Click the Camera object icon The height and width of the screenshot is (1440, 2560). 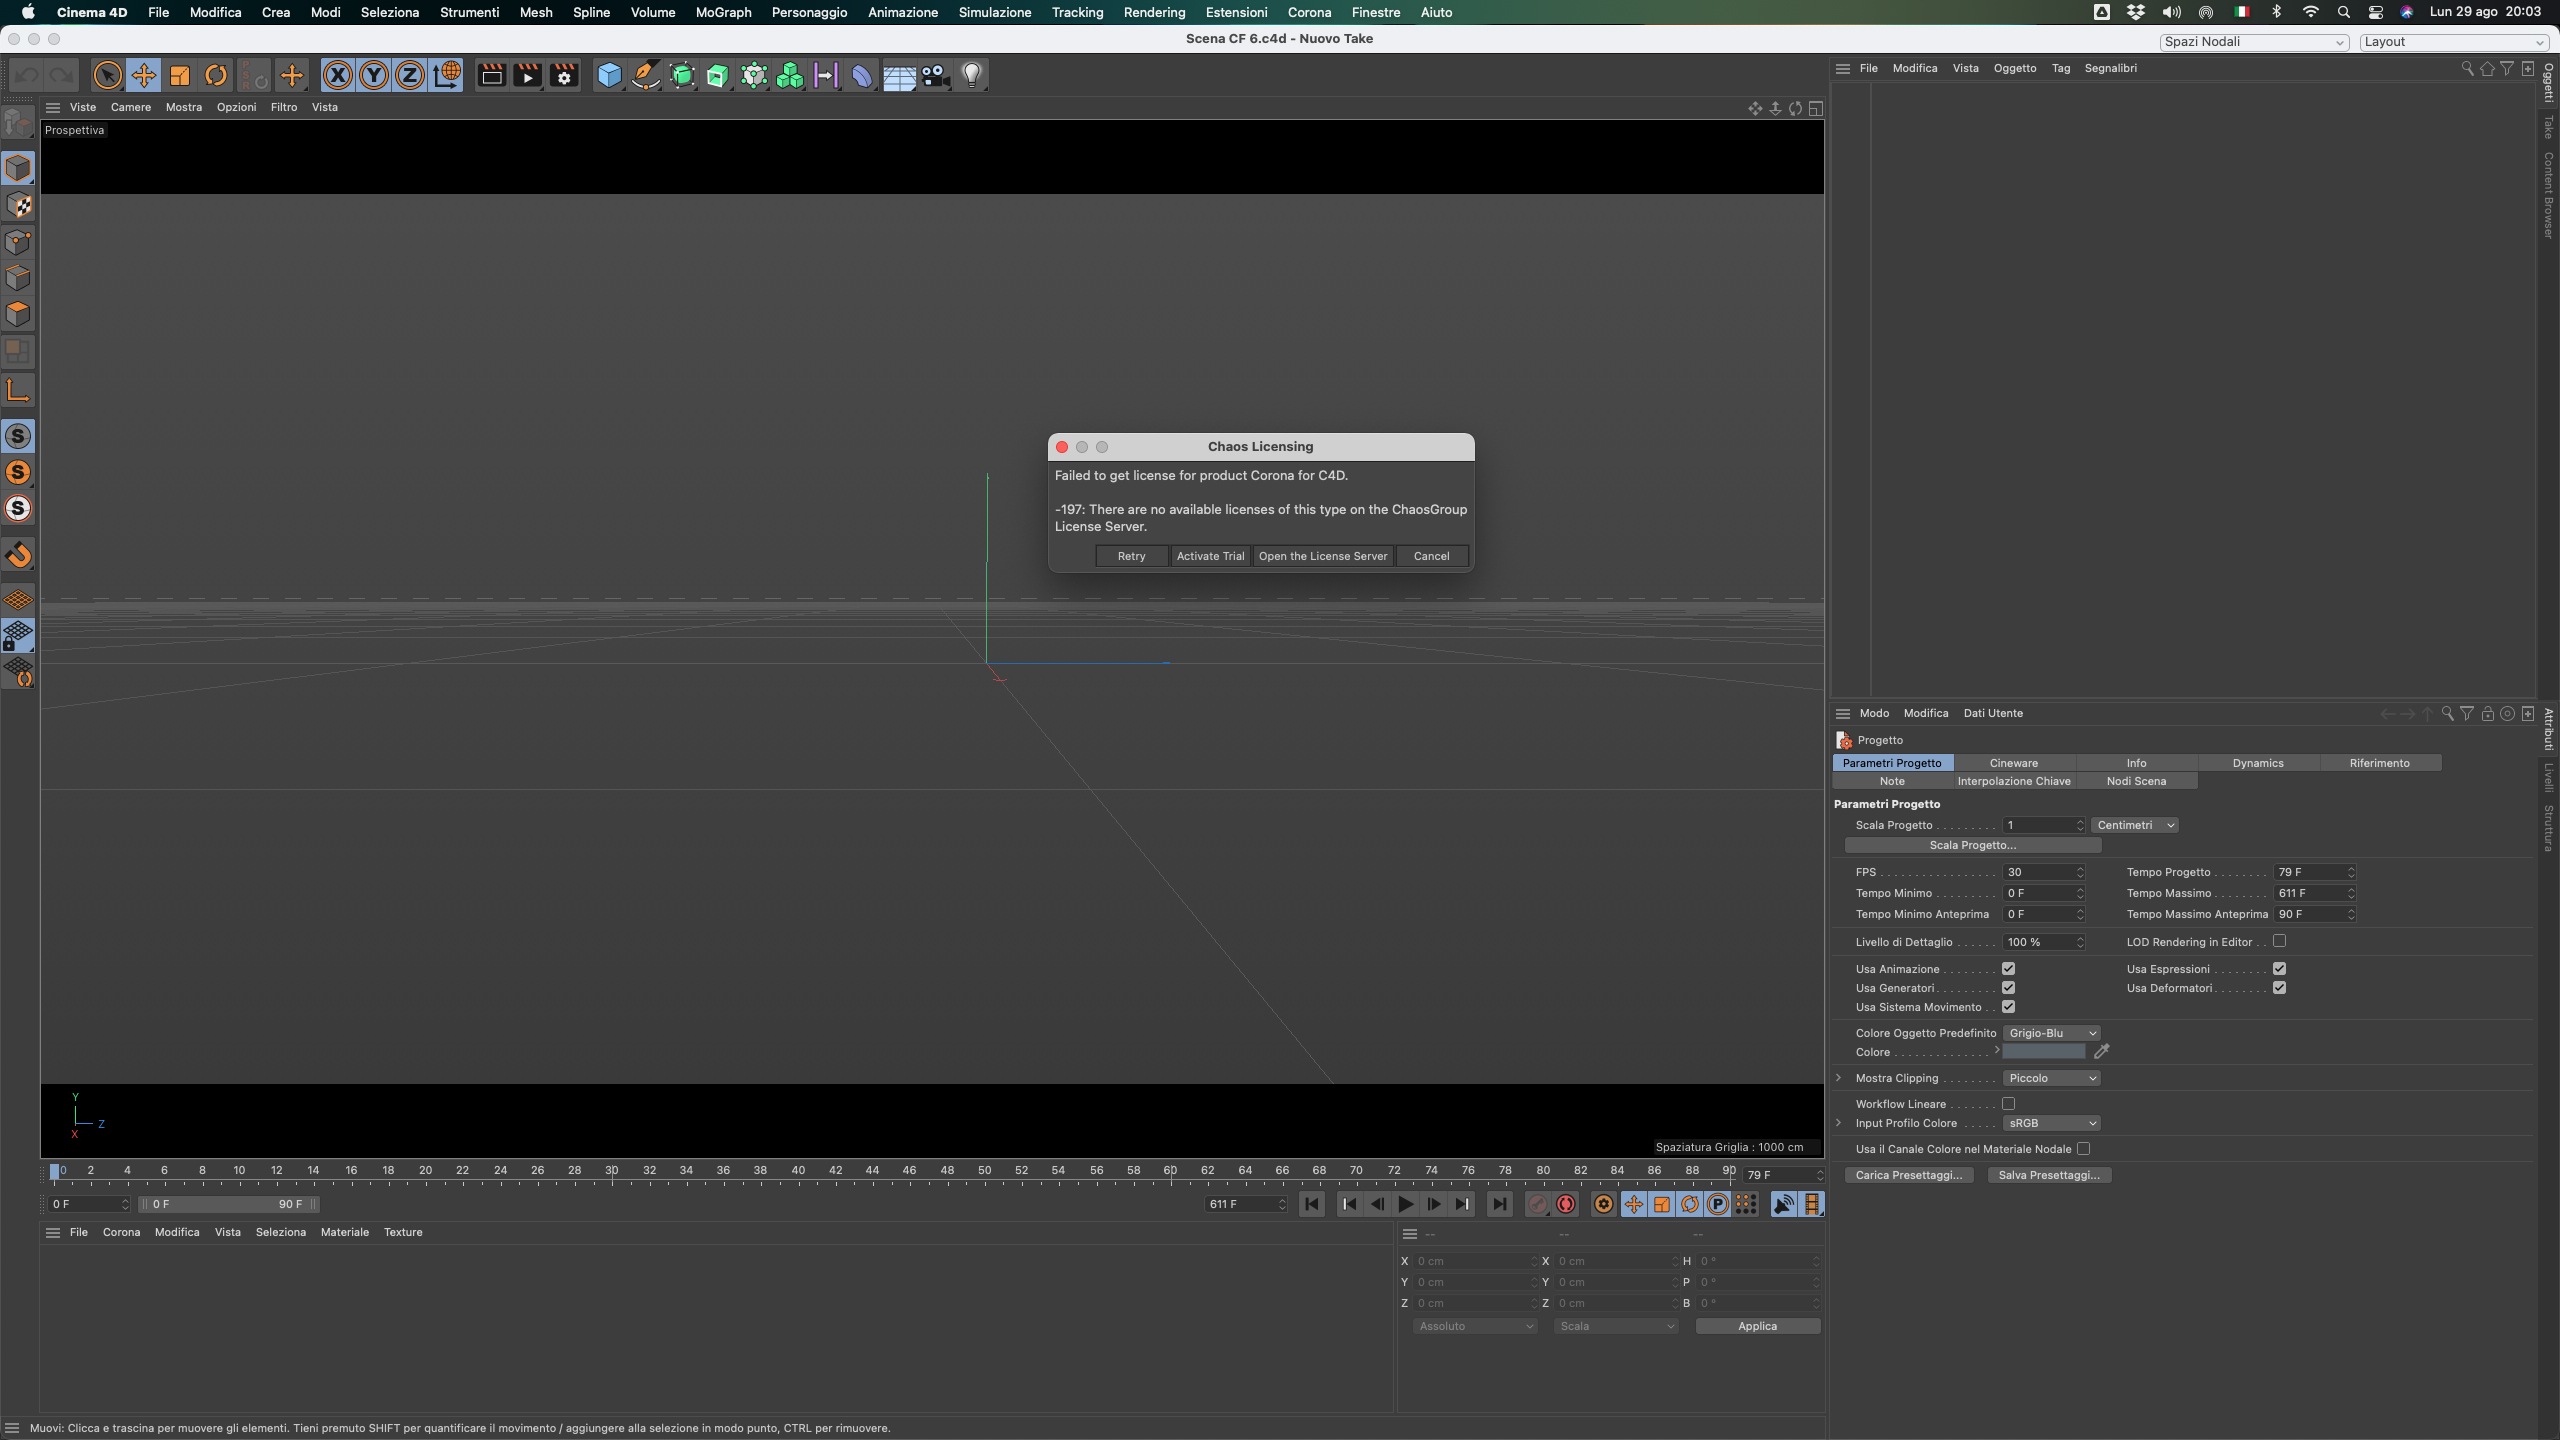click(935, 75)
